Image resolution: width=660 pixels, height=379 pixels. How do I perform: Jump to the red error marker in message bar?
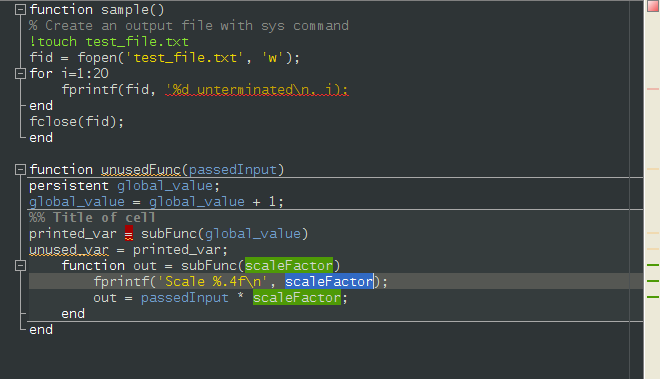click(x=652, y=89)
